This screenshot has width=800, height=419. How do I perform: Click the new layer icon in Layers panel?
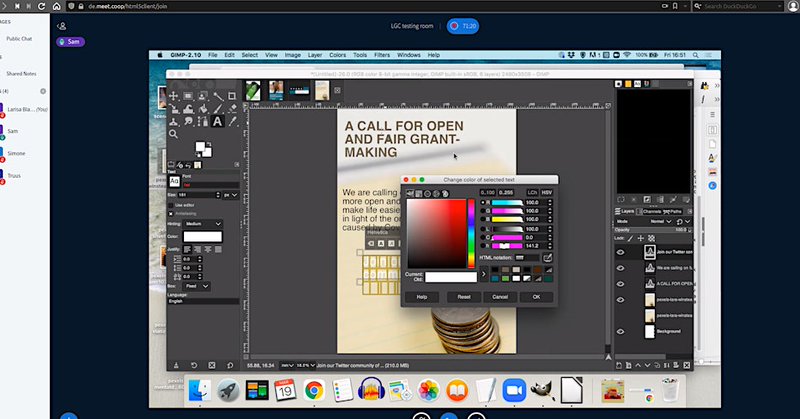[x=619, y=365]
